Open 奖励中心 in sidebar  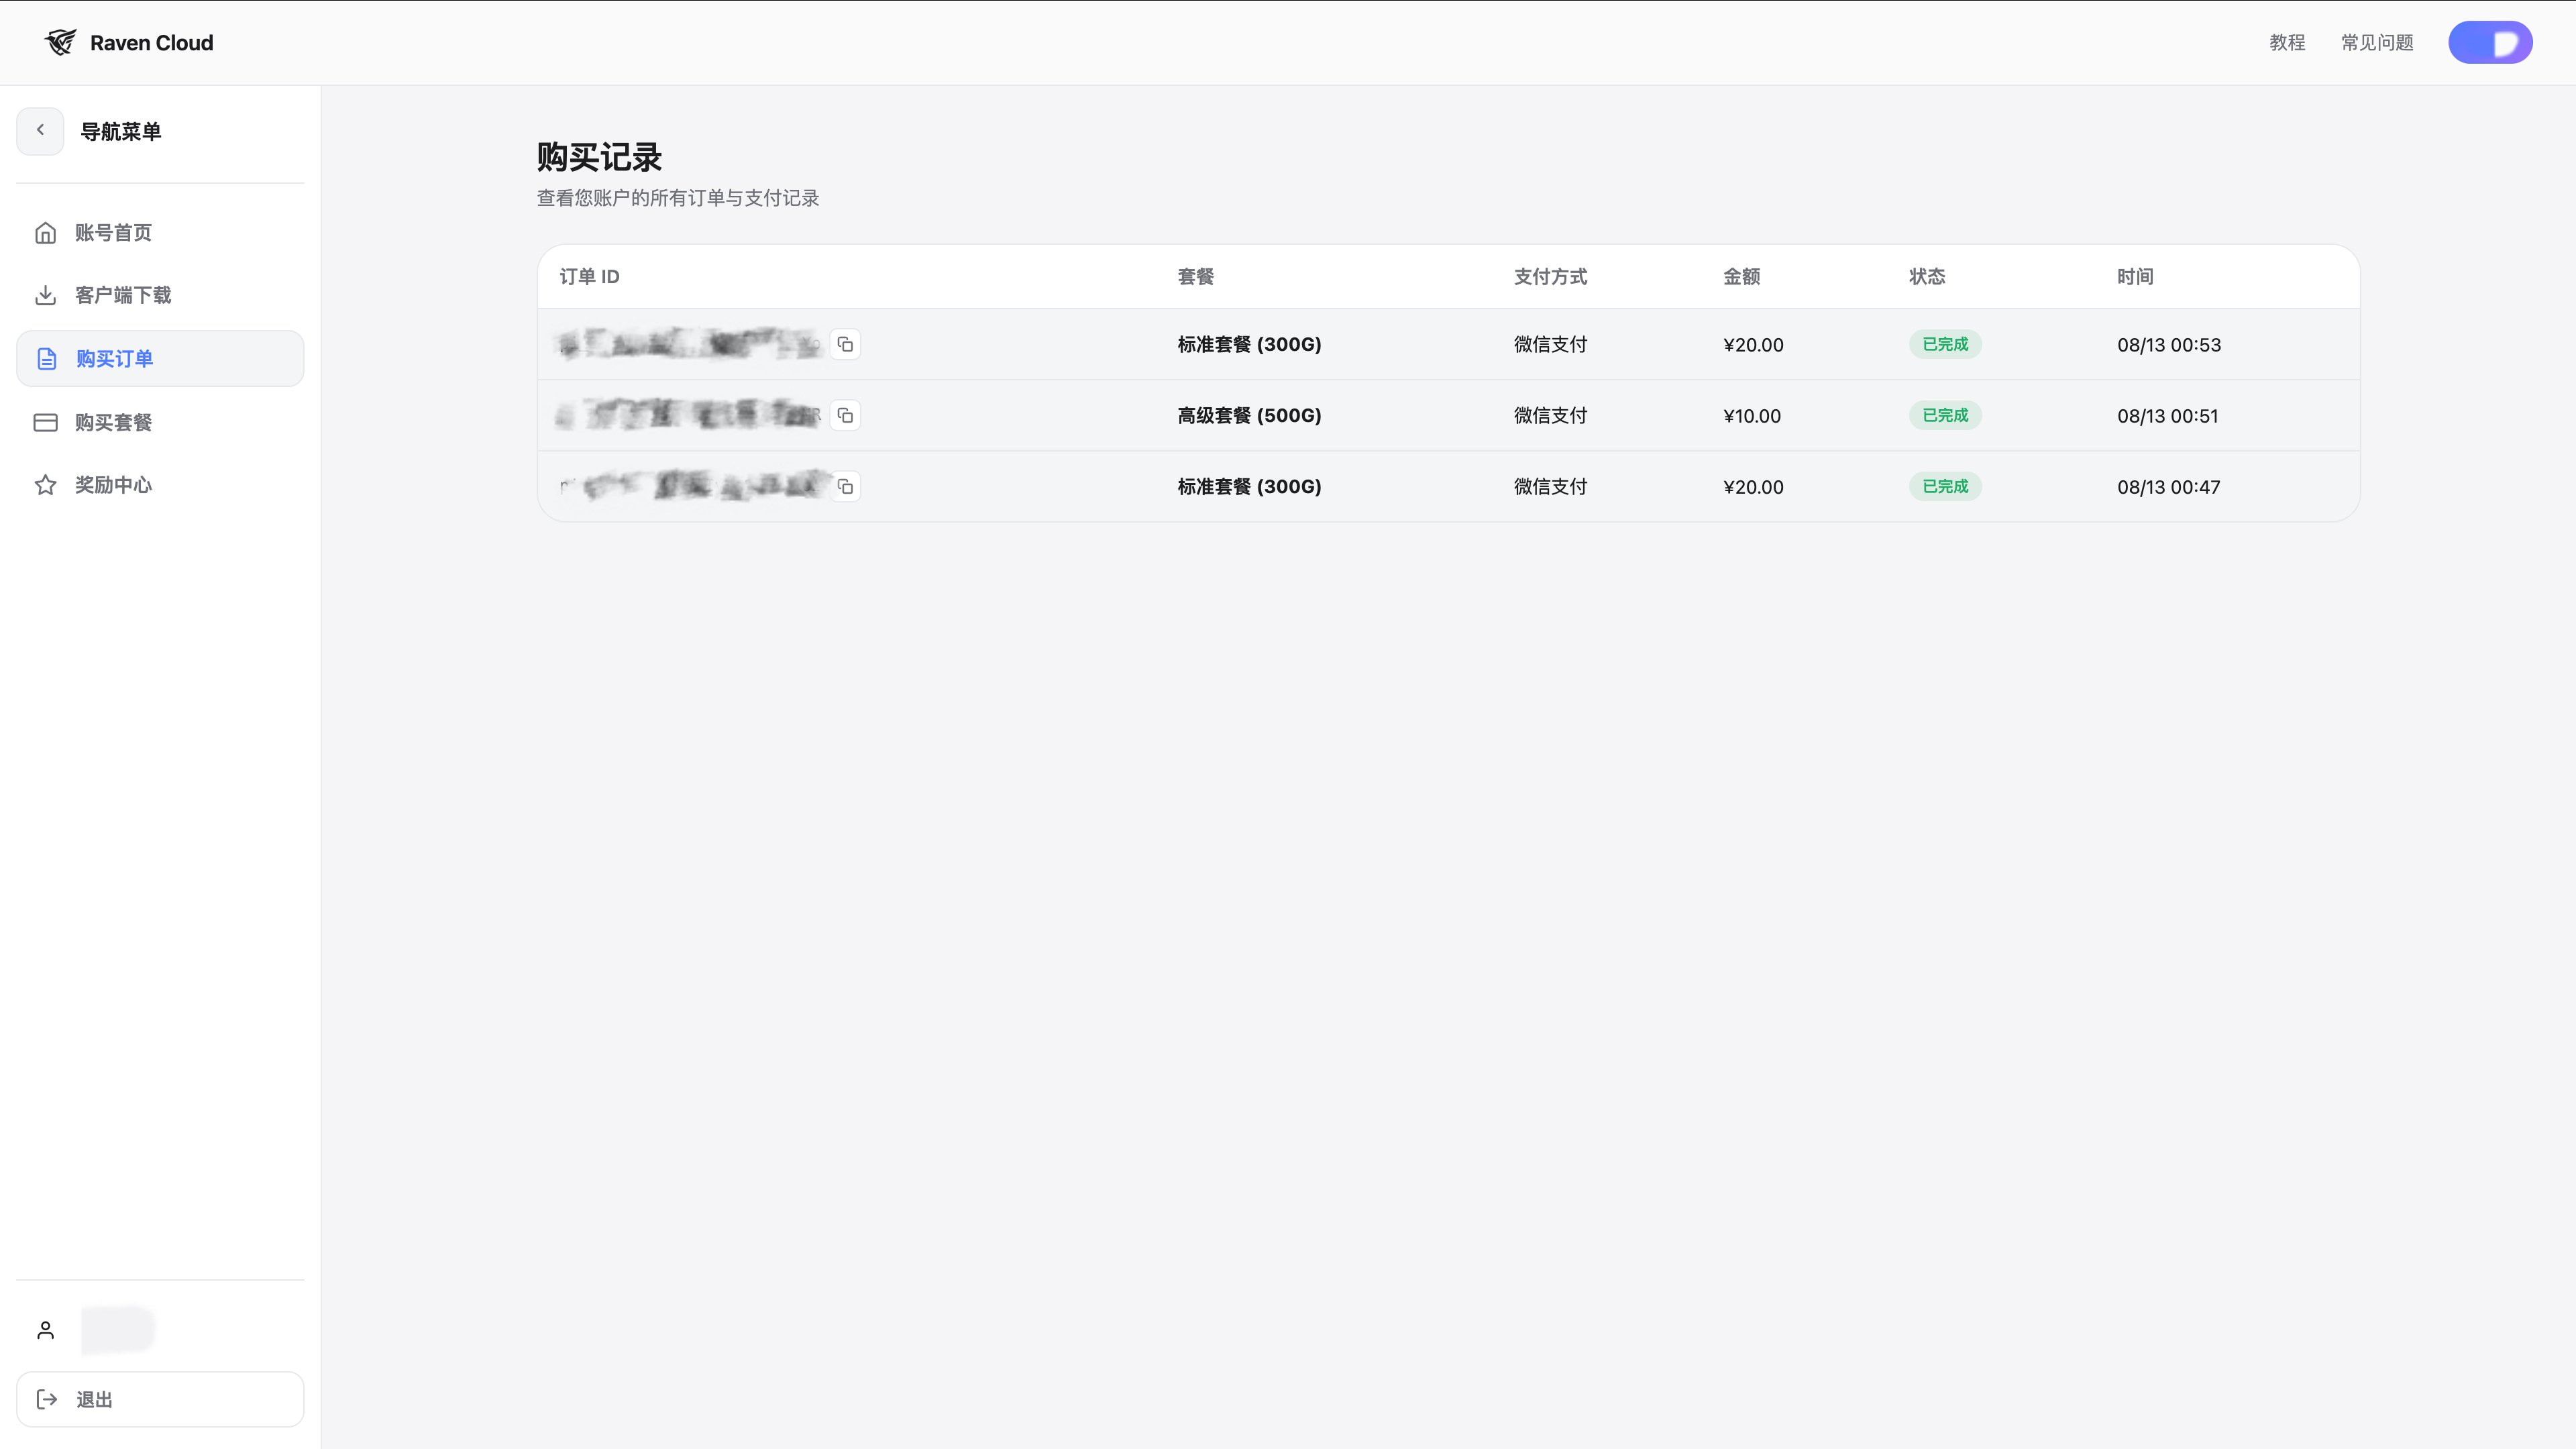point(160,485)
